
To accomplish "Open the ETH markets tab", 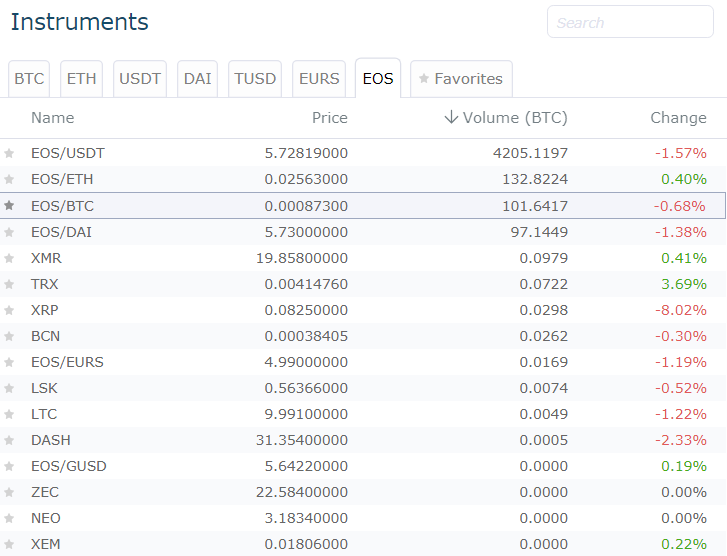I will coord(81,79).
